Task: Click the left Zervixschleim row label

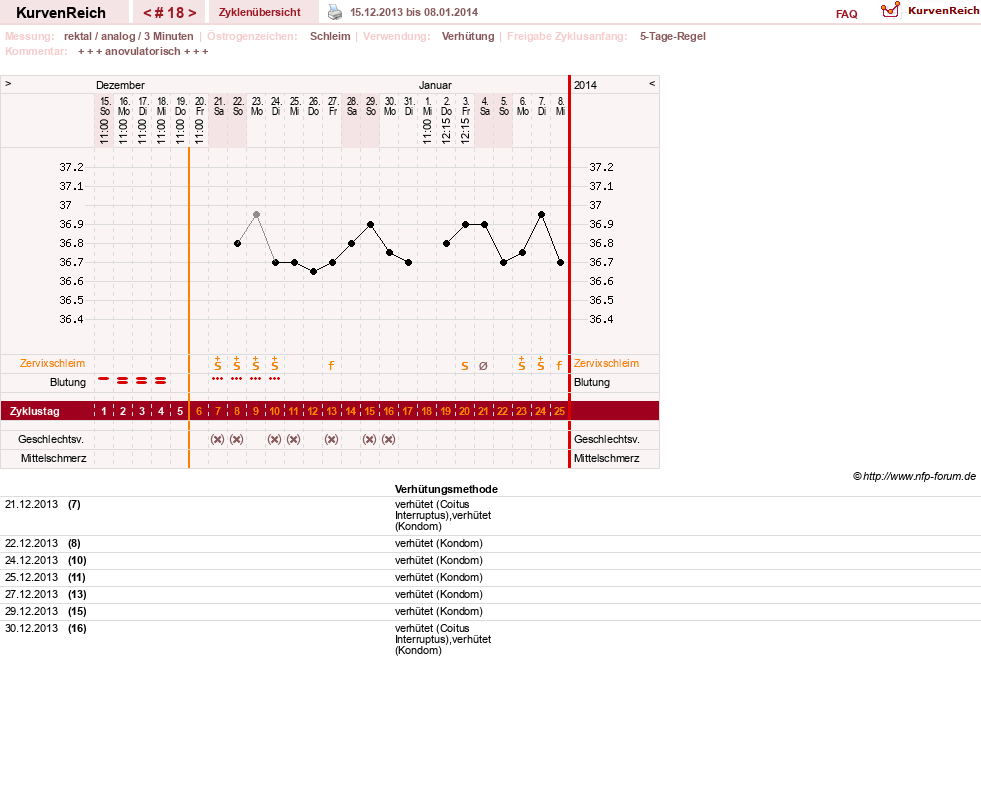Action: pyautogui.click(x=53, y=364)
